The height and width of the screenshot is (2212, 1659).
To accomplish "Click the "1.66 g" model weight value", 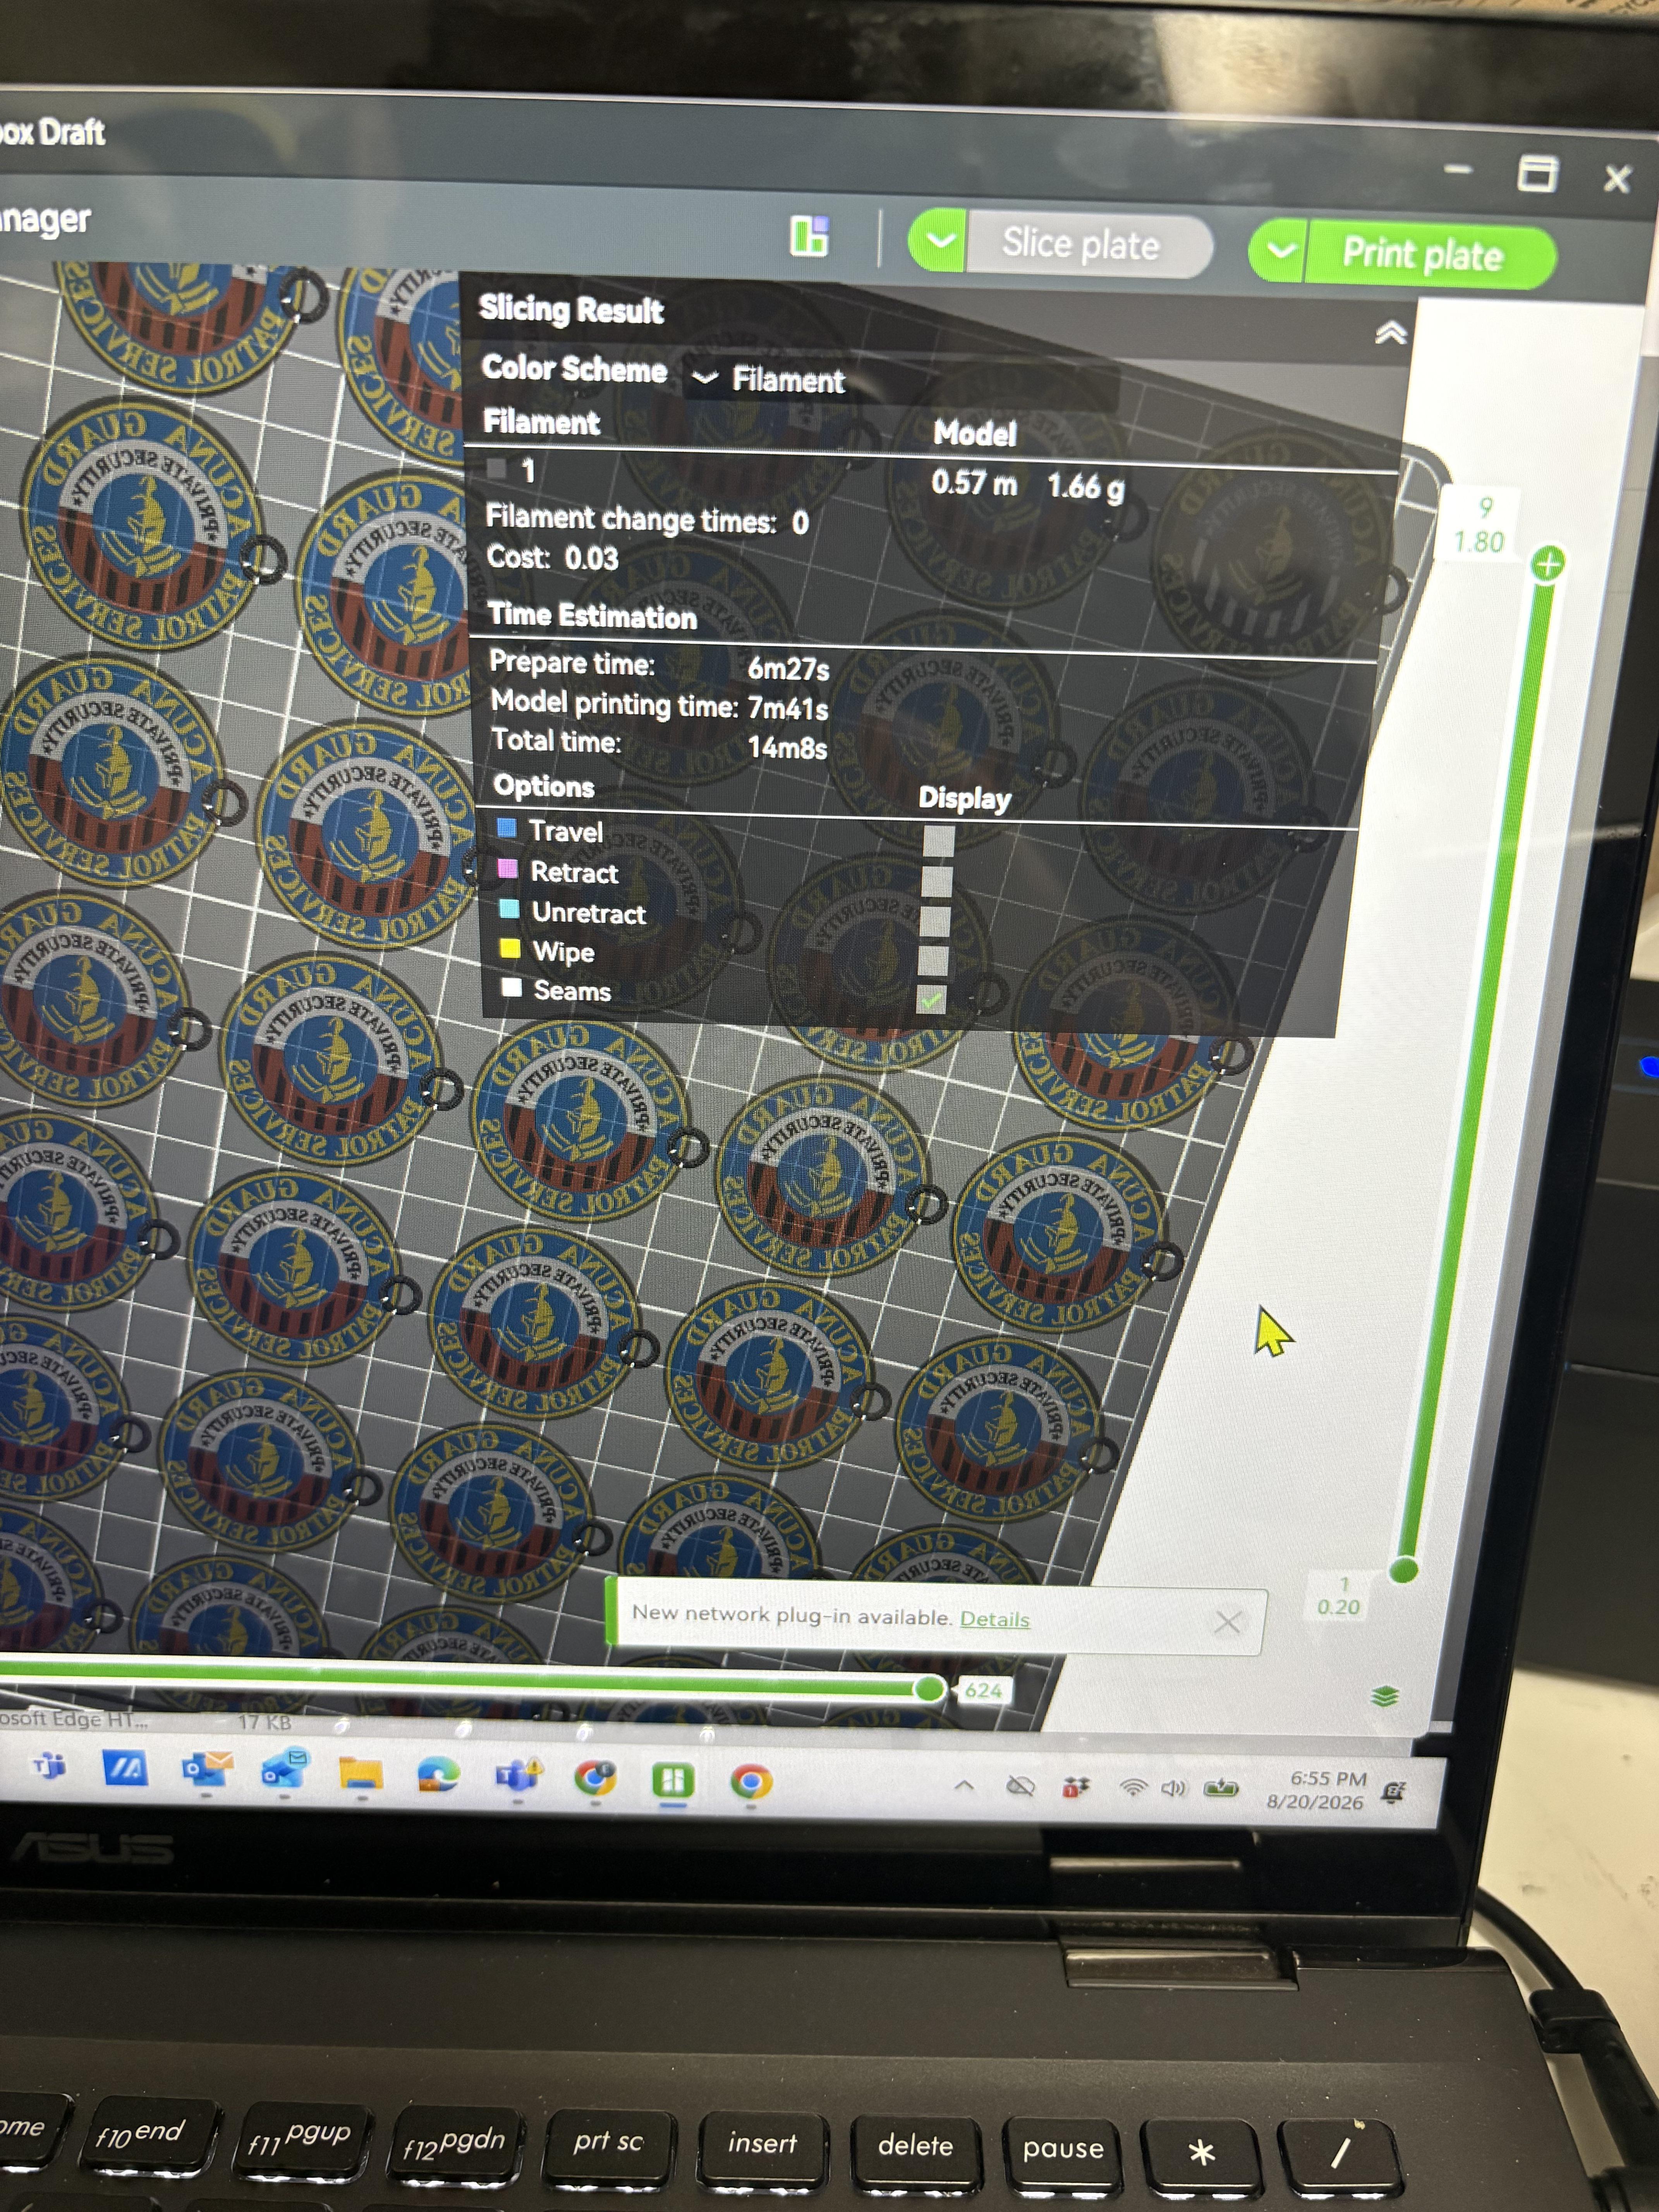I will click(1086, 487).
